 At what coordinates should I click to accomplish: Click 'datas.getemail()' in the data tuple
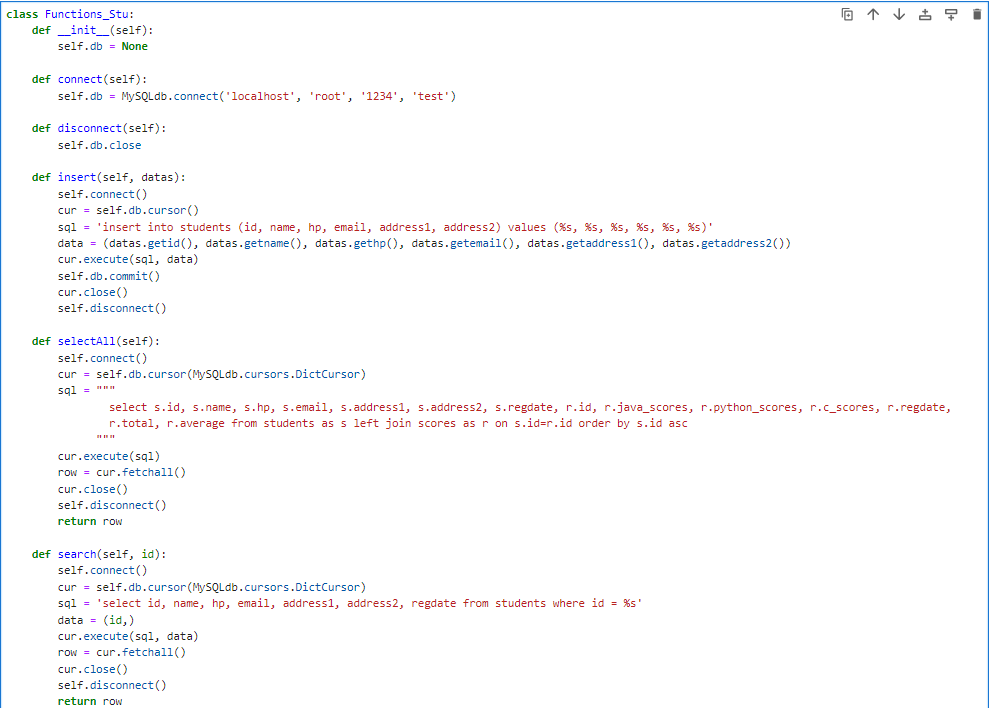[x=463, y=243]
